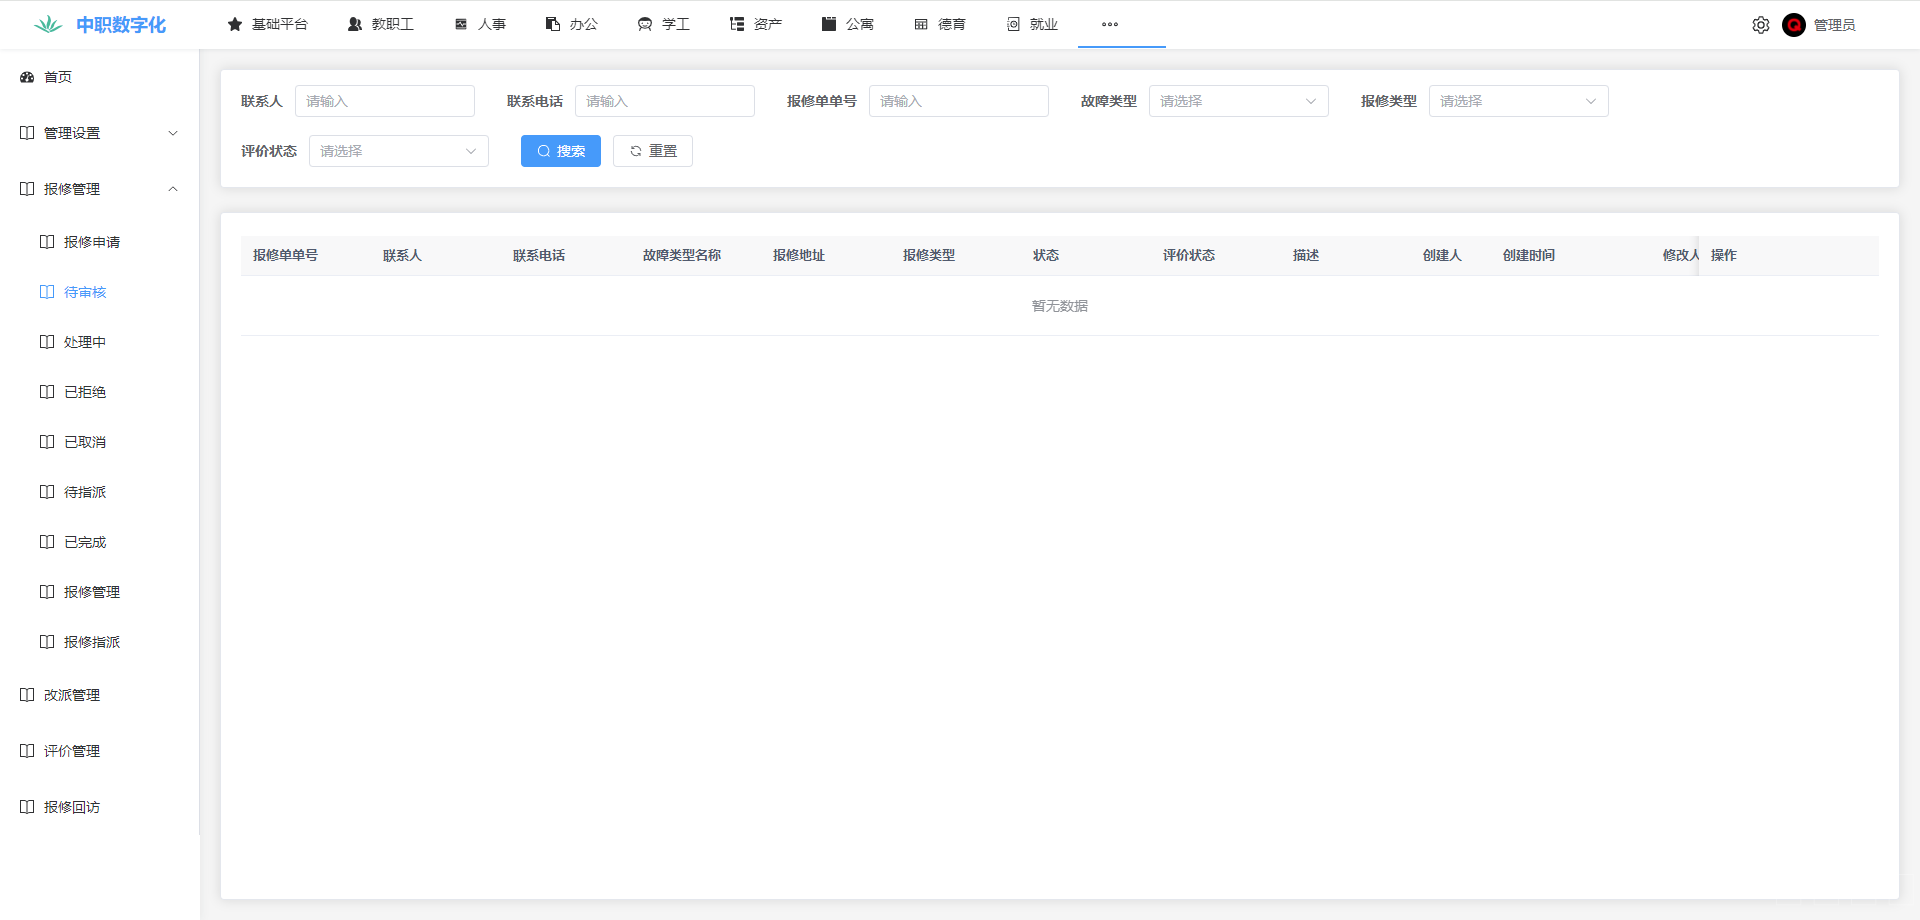1920x920 pixels.
Task: Click the 联系人 input field
Action: 384,101
